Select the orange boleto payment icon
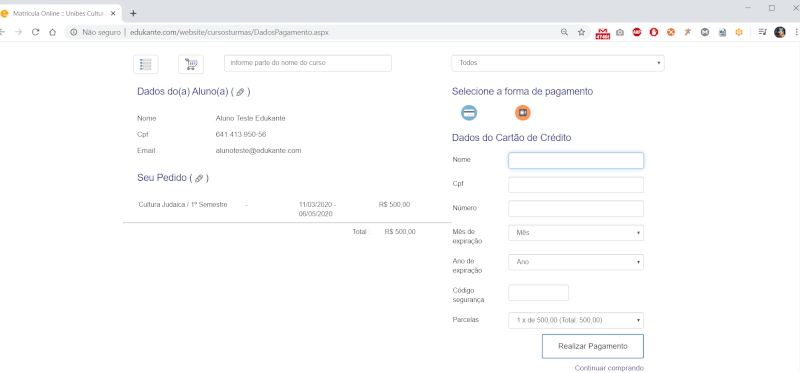The width and height of the screenshot is (800, 373). tap(522, 113)
